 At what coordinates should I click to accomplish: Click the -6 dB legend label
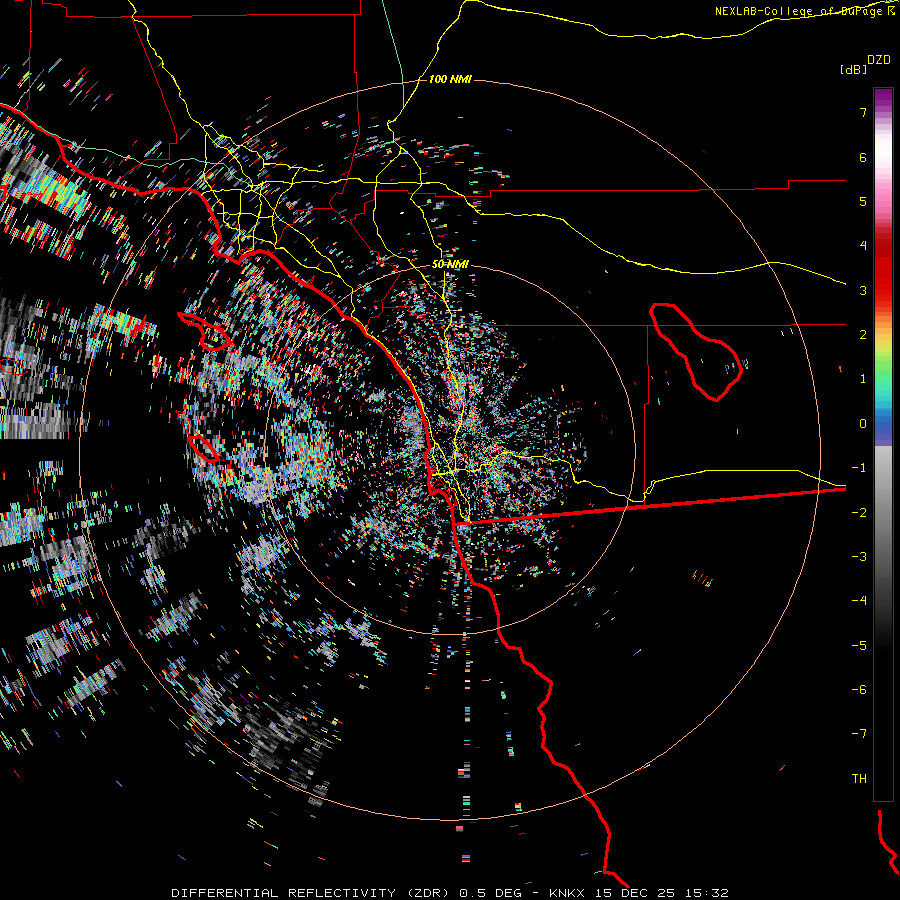[859, 690]
